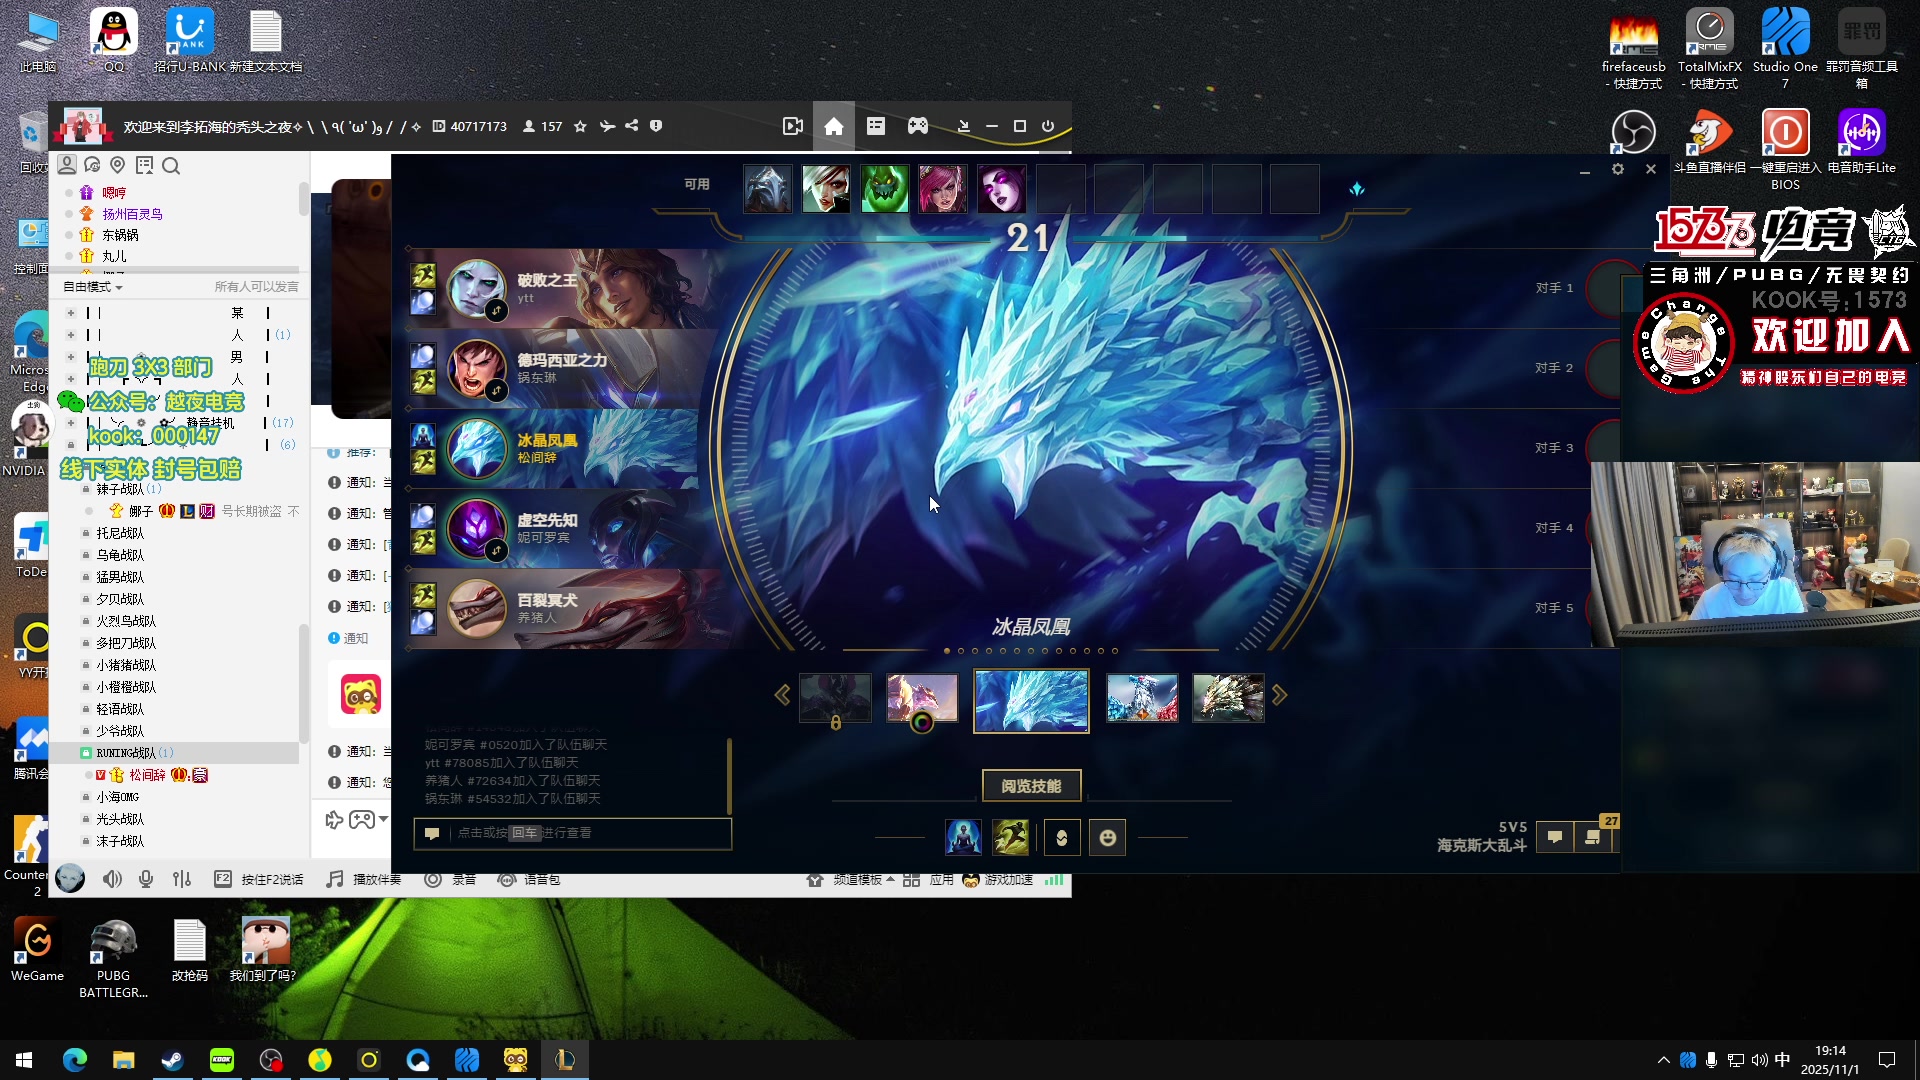
Task: Share the YY channel
Action: pyautogui.click(x=632, y=126)
